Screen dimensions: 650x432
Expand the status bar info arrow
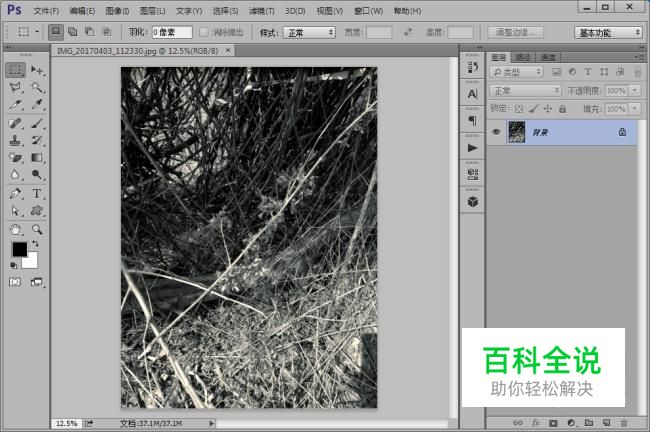click(x=211, y=423)
